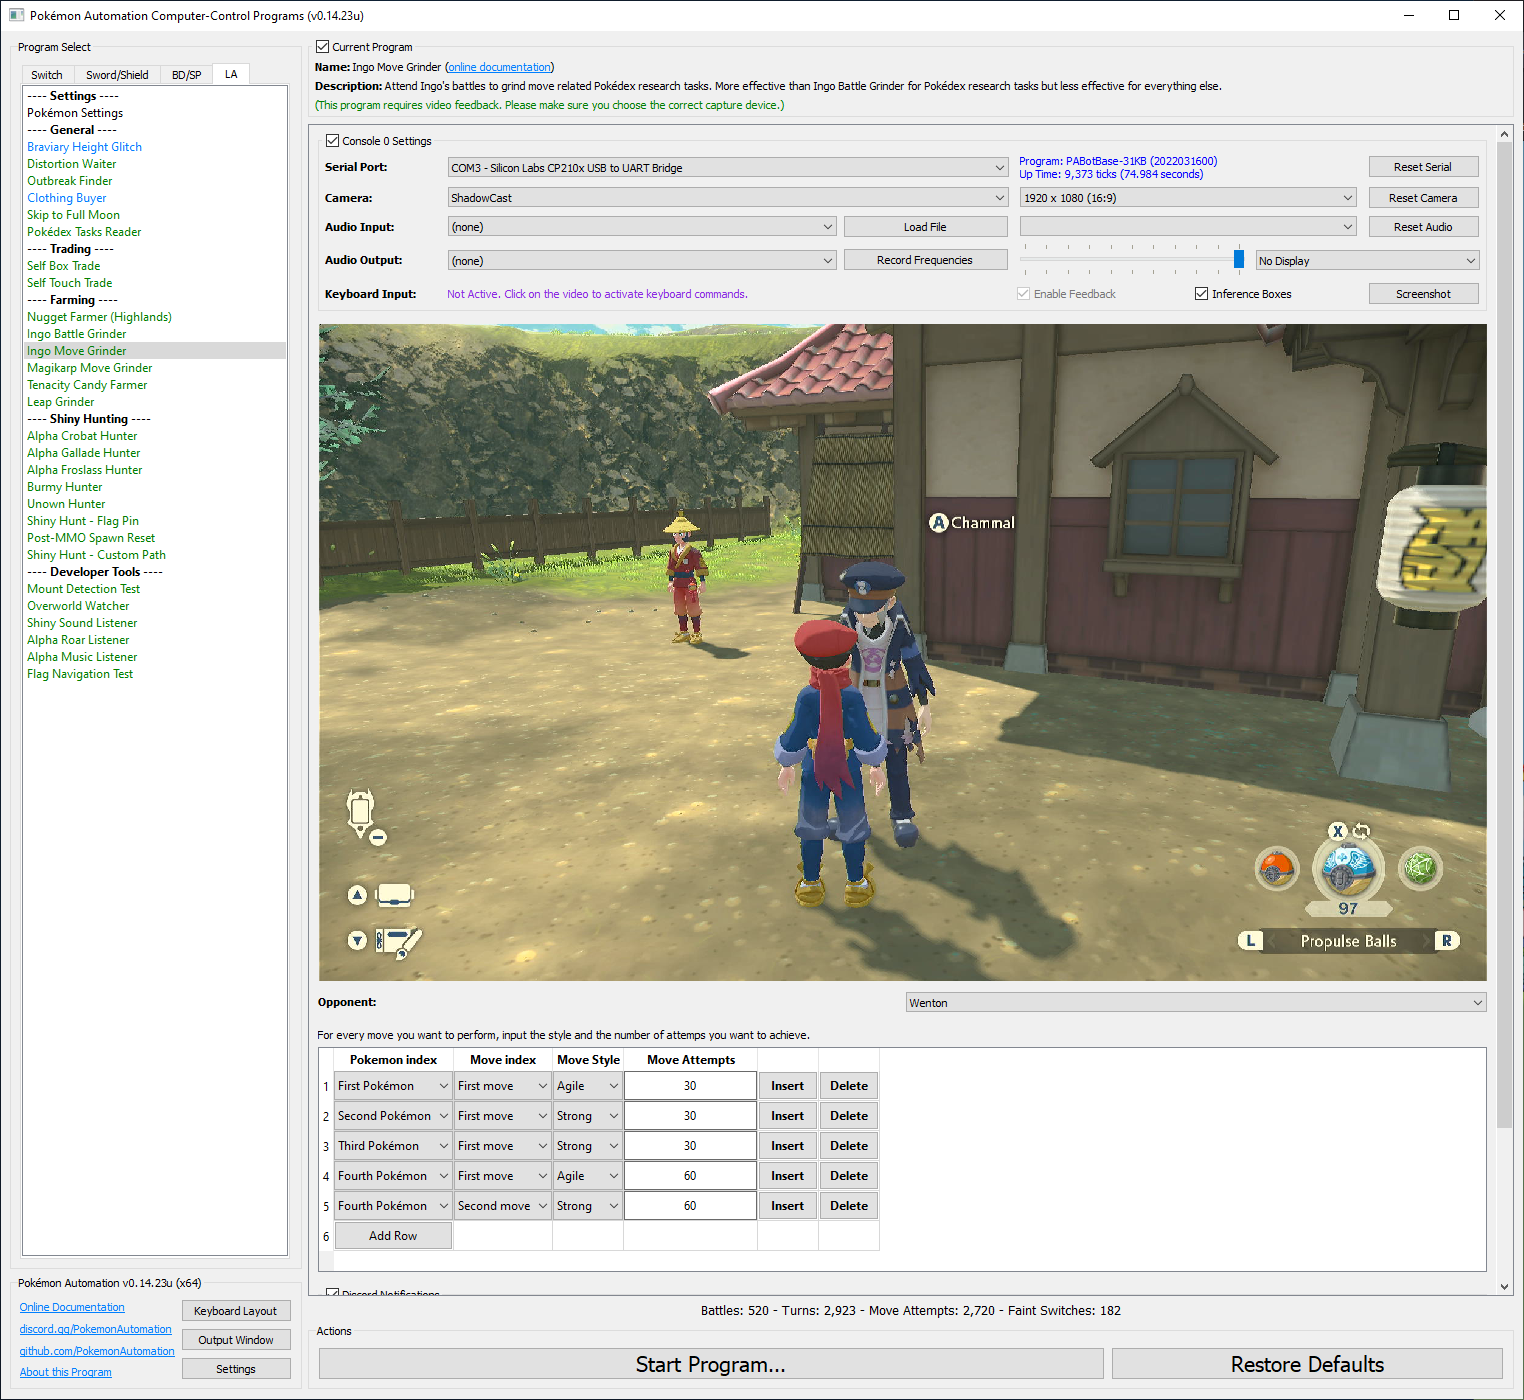Viewport: 1524px width, 1400px height.
Task: Expand the Serial Port COM3 dropdown
Action: click(x=727, y=168)
